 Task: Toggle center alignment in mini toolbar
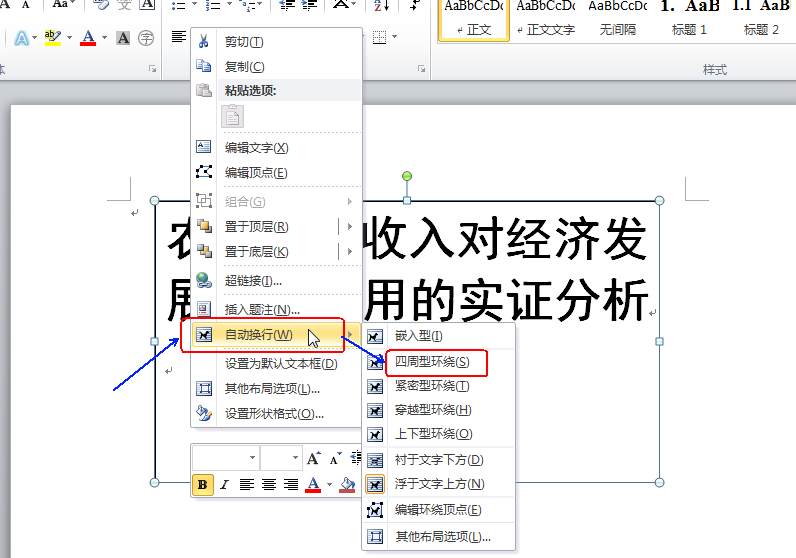click(x=269, y=485)
